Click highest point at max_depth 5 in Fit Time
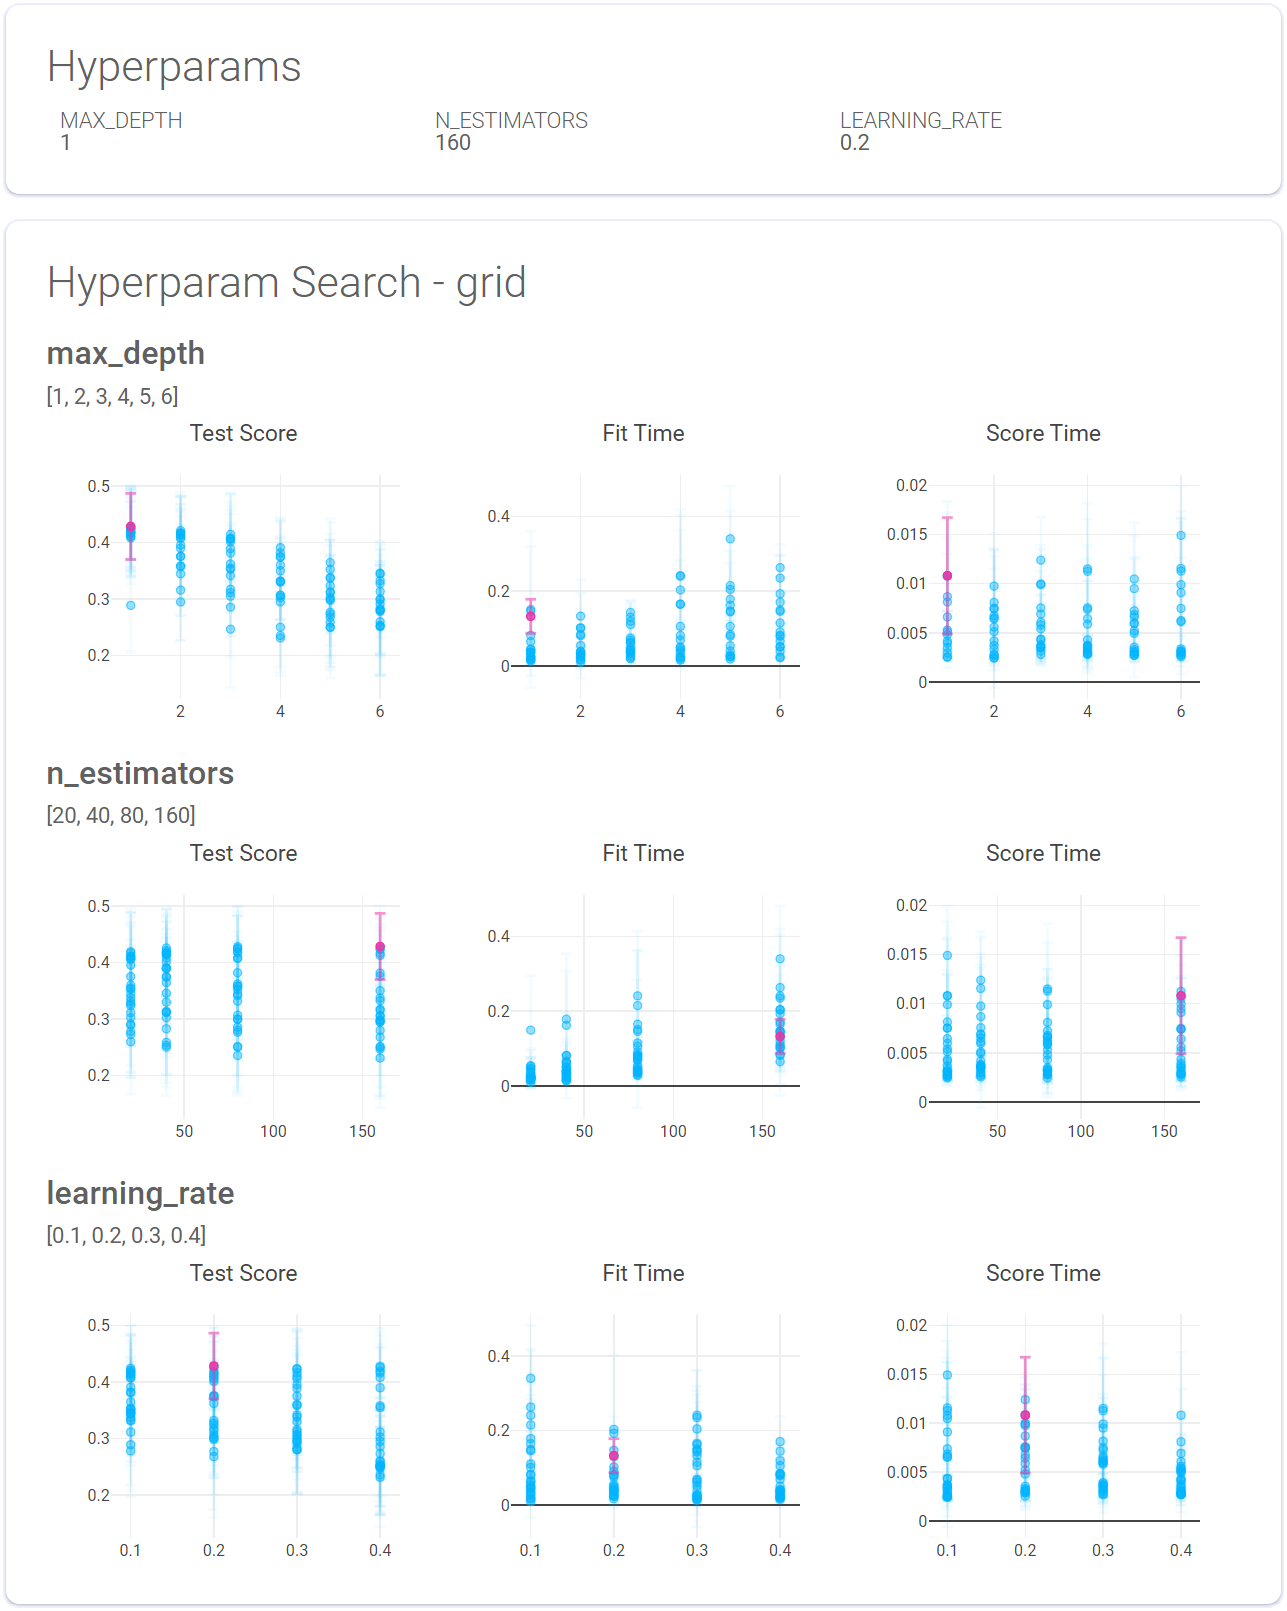1287x1611 pixels. pyautogui.click(x=730, y=539)
